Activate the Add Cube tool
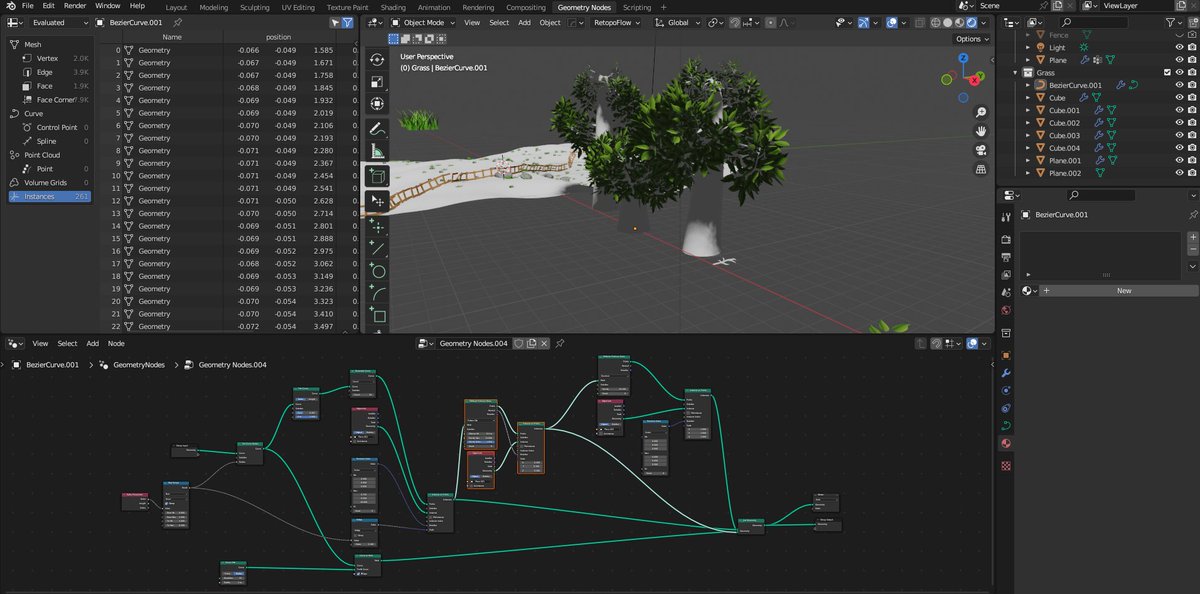The height and width of the screenshot is (594, 1200). (x=379, y=176)
